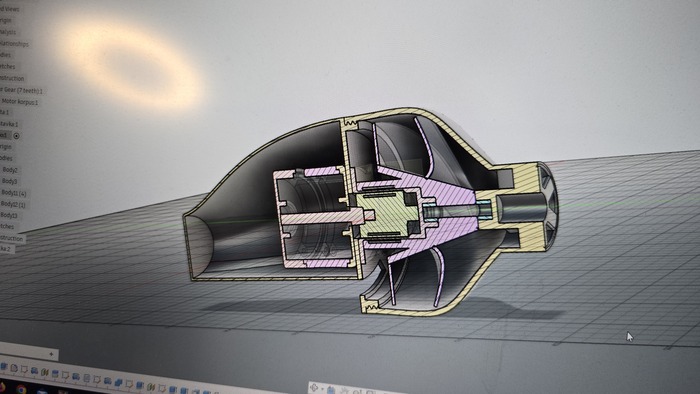
Task: Select Body2 in the browser tree
Action: click(x=10, y=170)
